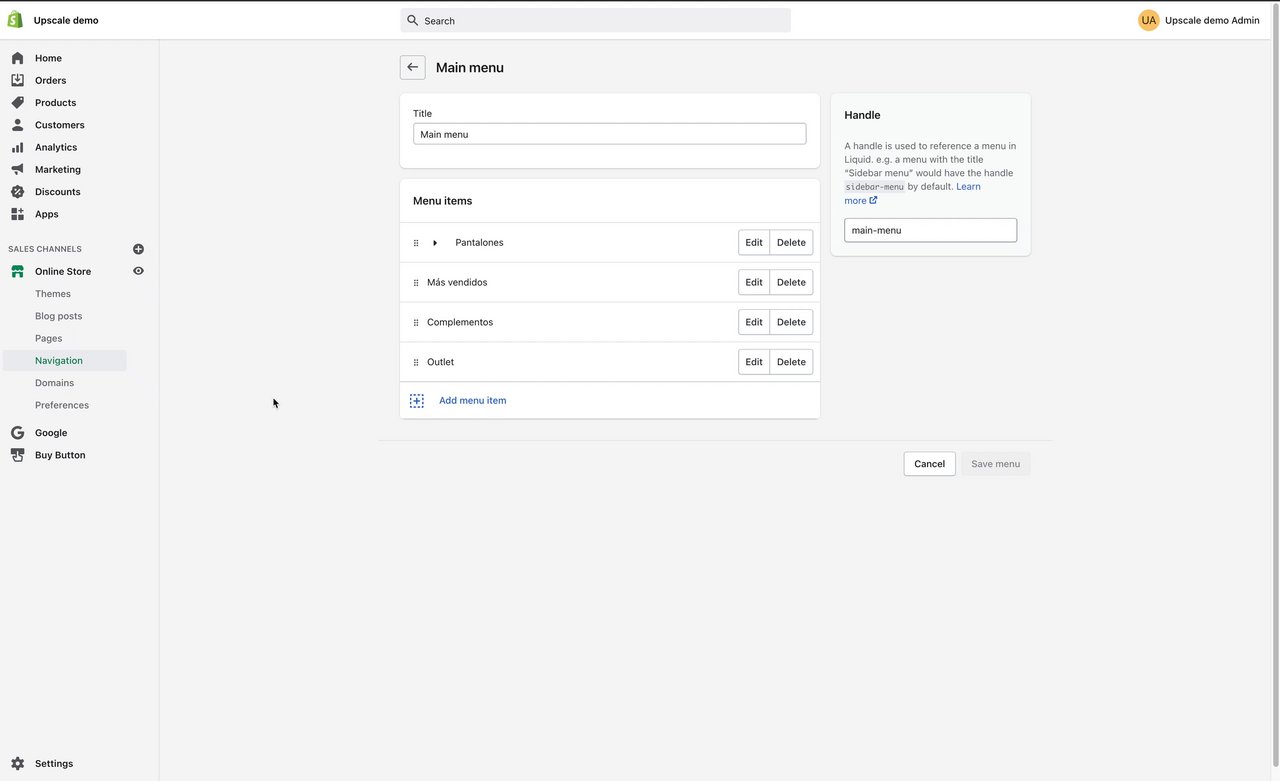This screenshot has height=781, width=1280.
Task: Click the Marketing megaphone icon
Action: point(17,169)
